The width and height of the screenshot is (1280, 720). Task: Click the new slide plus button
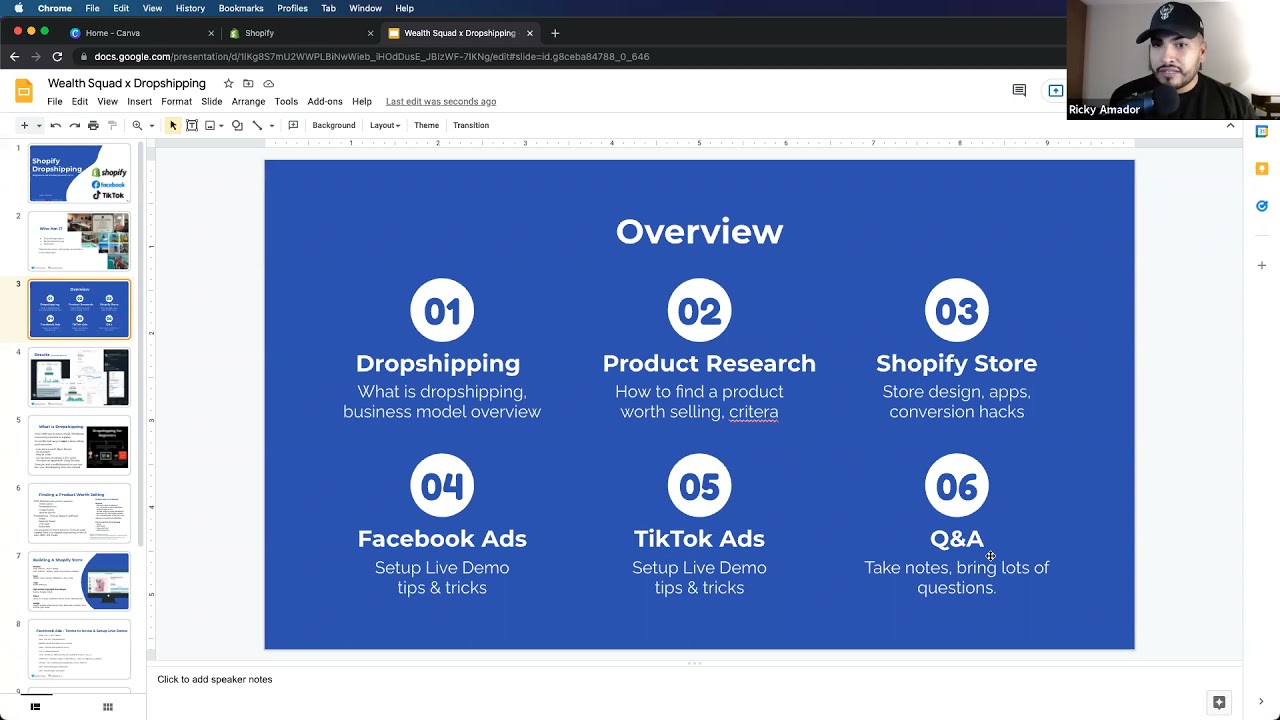coord(24,125)
